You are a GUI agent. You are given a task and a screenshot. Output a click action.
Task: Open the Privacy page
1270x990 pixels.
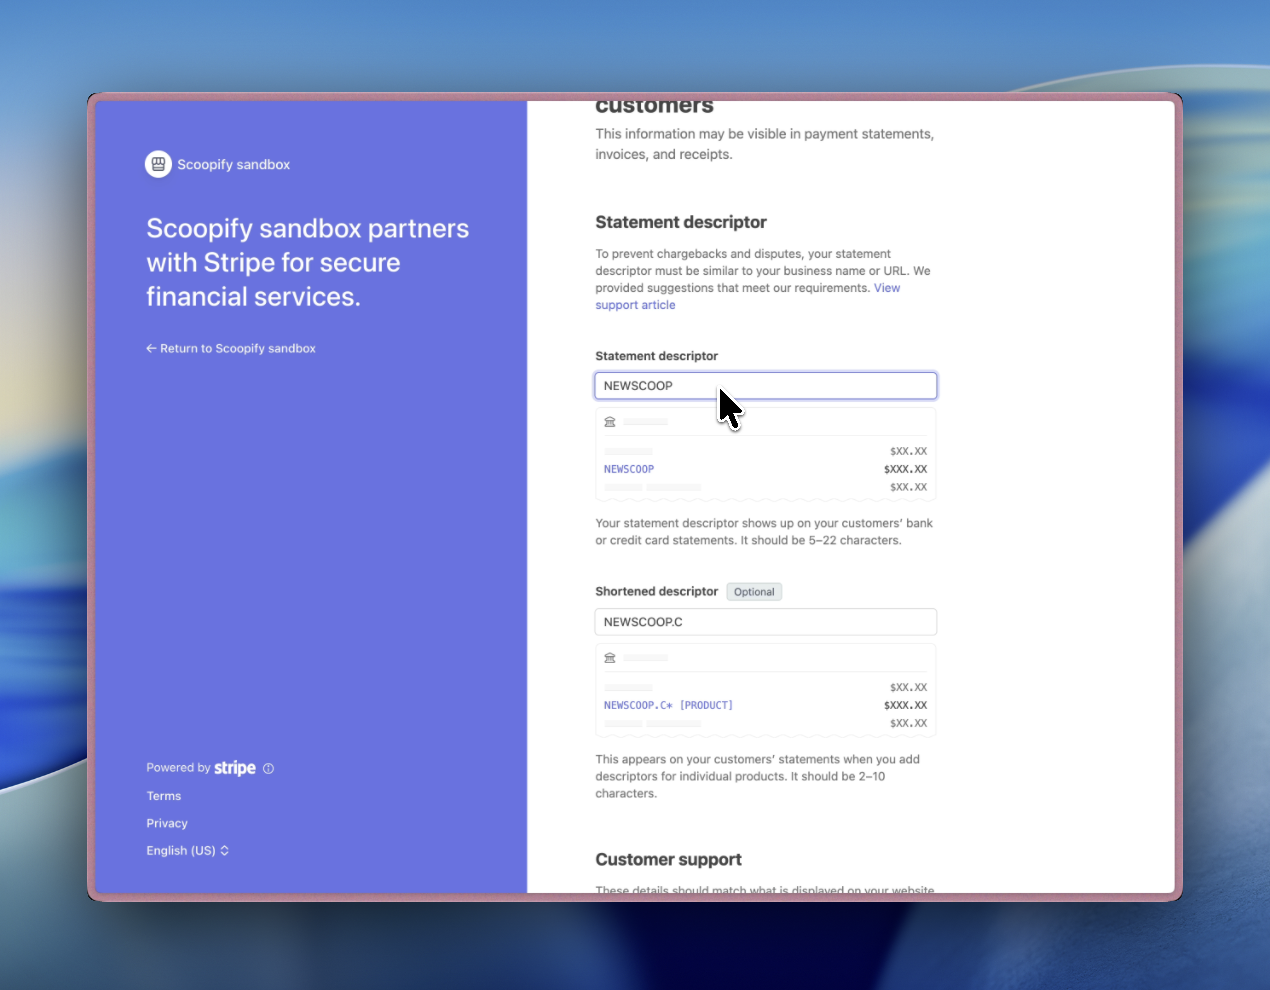166,823
